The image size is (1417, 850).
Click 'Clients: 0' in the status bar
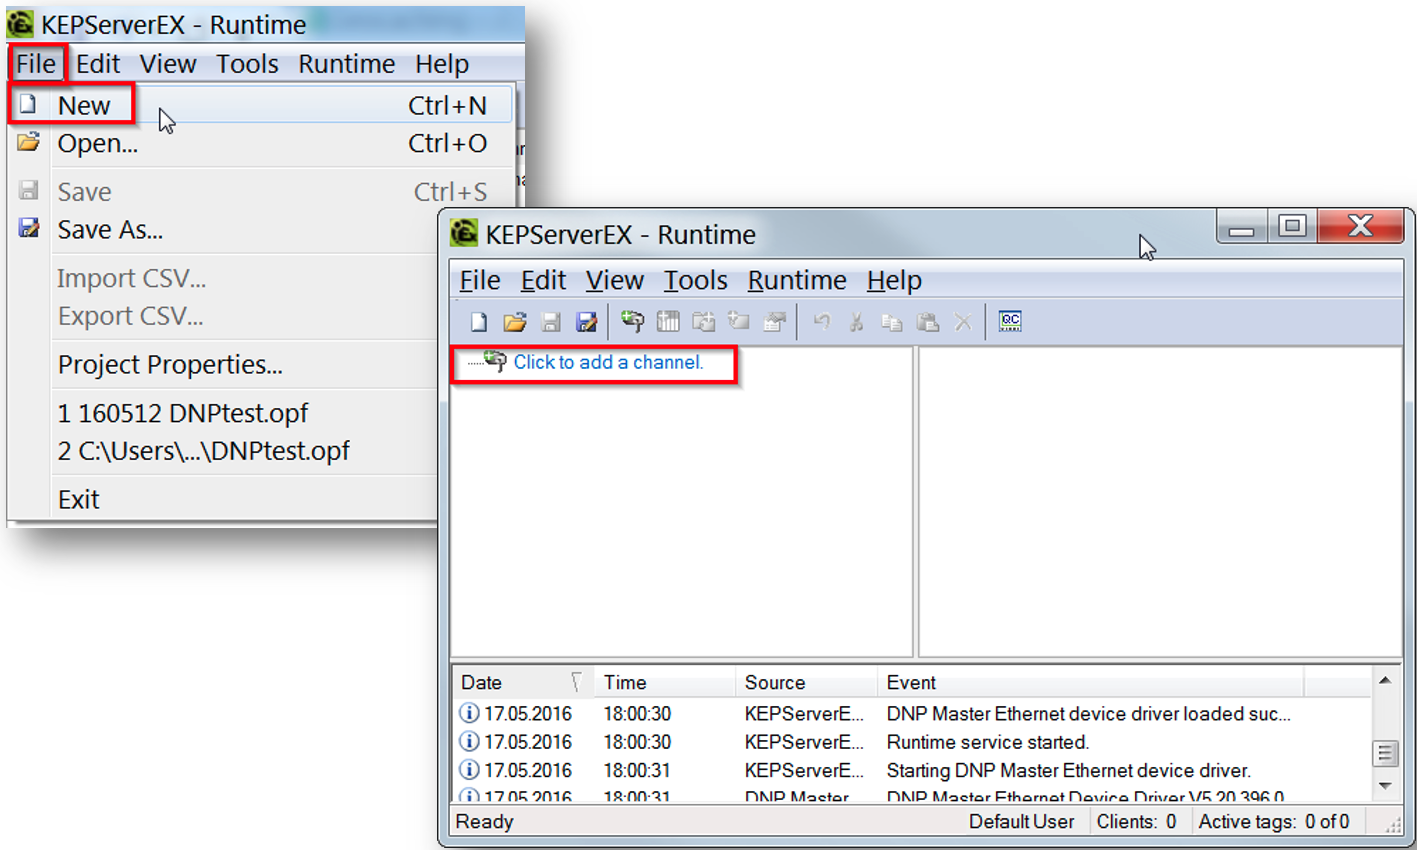click(x=1136, y=821)
